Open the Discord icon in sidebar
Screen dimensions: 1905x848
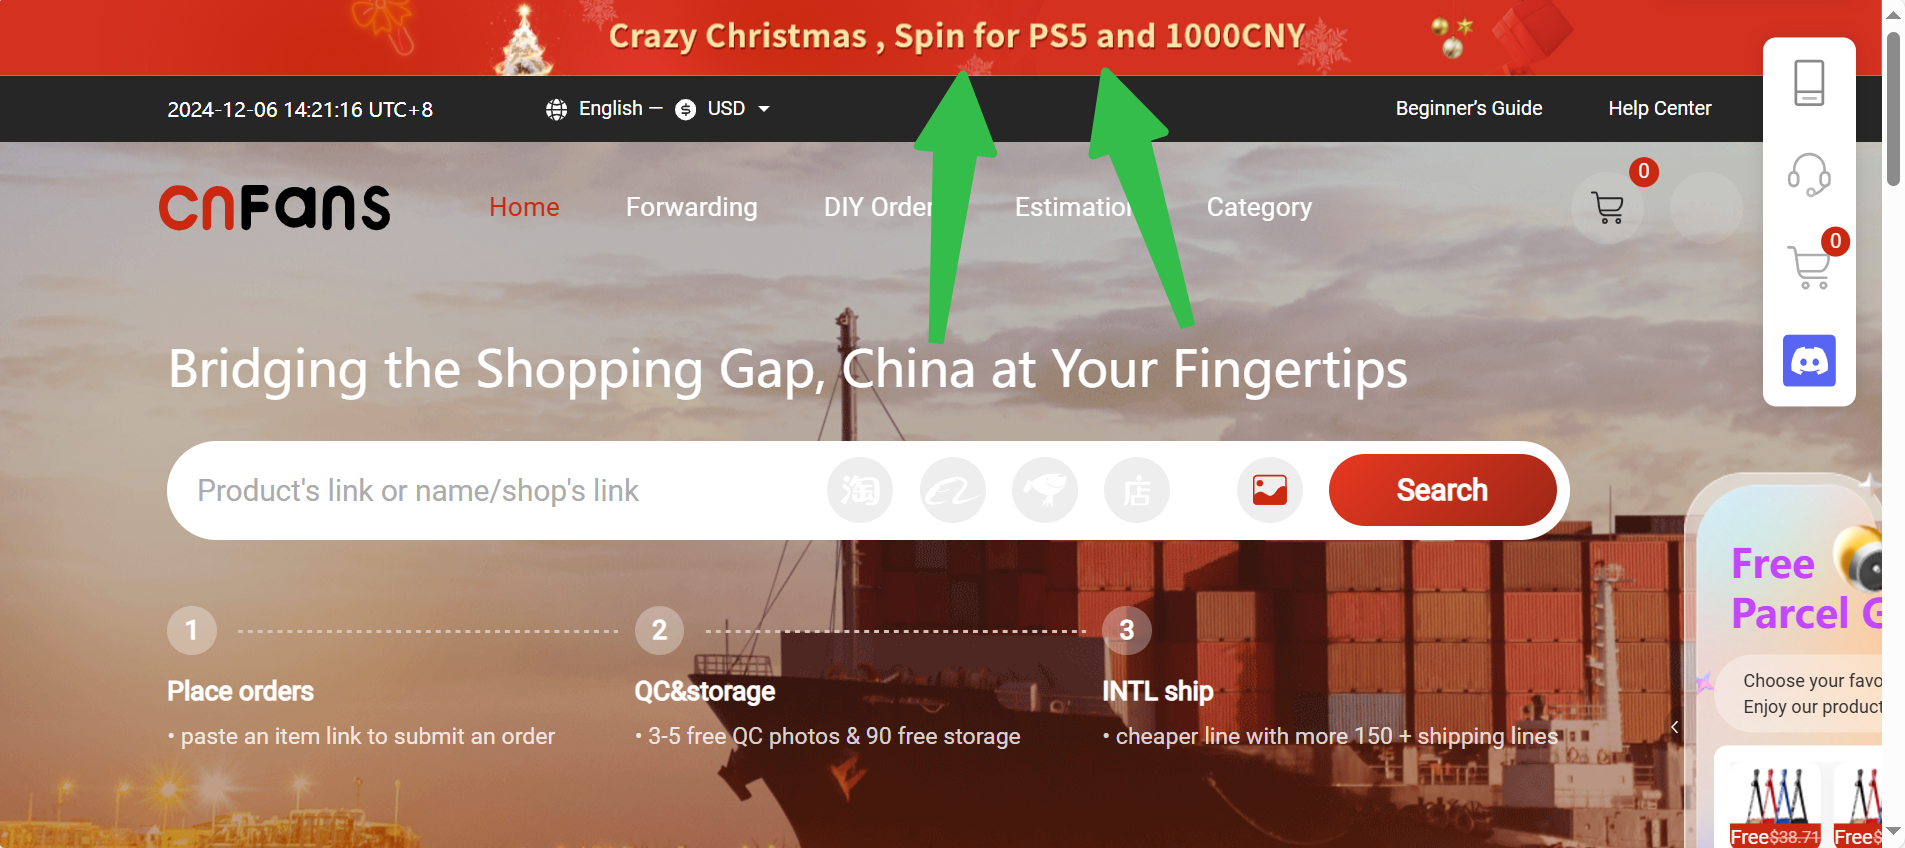click(1809, 360)
